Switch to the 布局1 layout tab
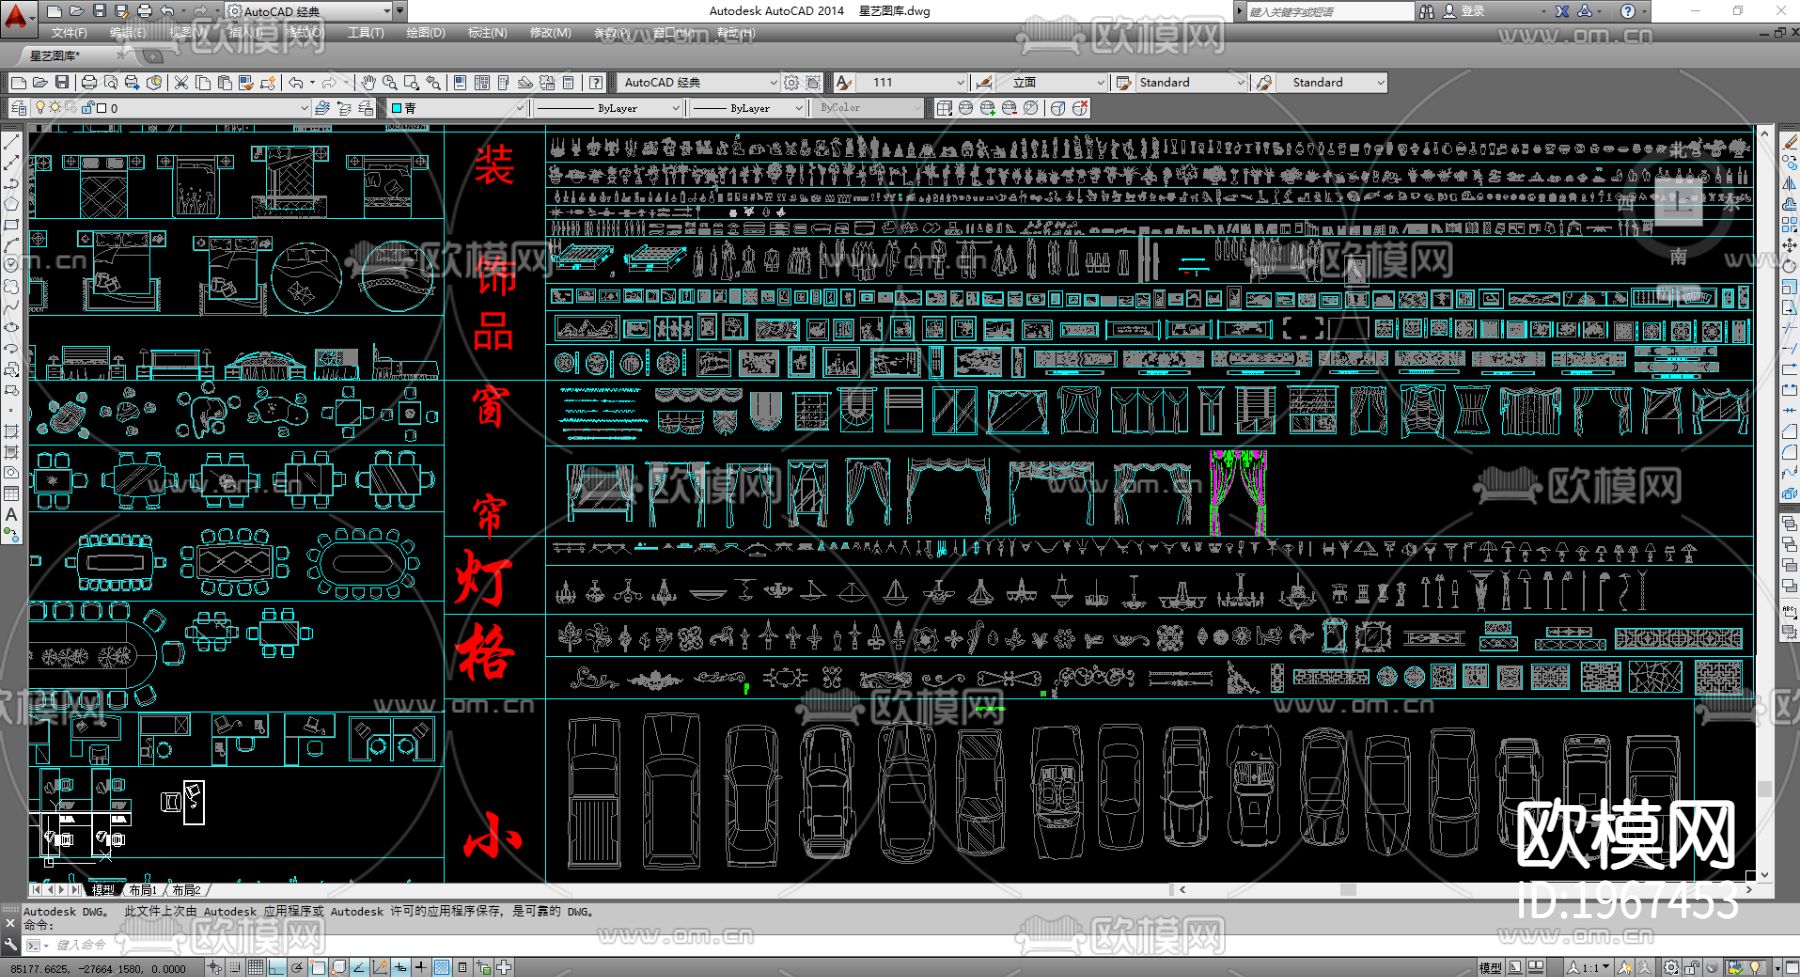Image resolution: width=1800 pixels, height=977 pixels. pyautogui.click(x=142, y=890)
